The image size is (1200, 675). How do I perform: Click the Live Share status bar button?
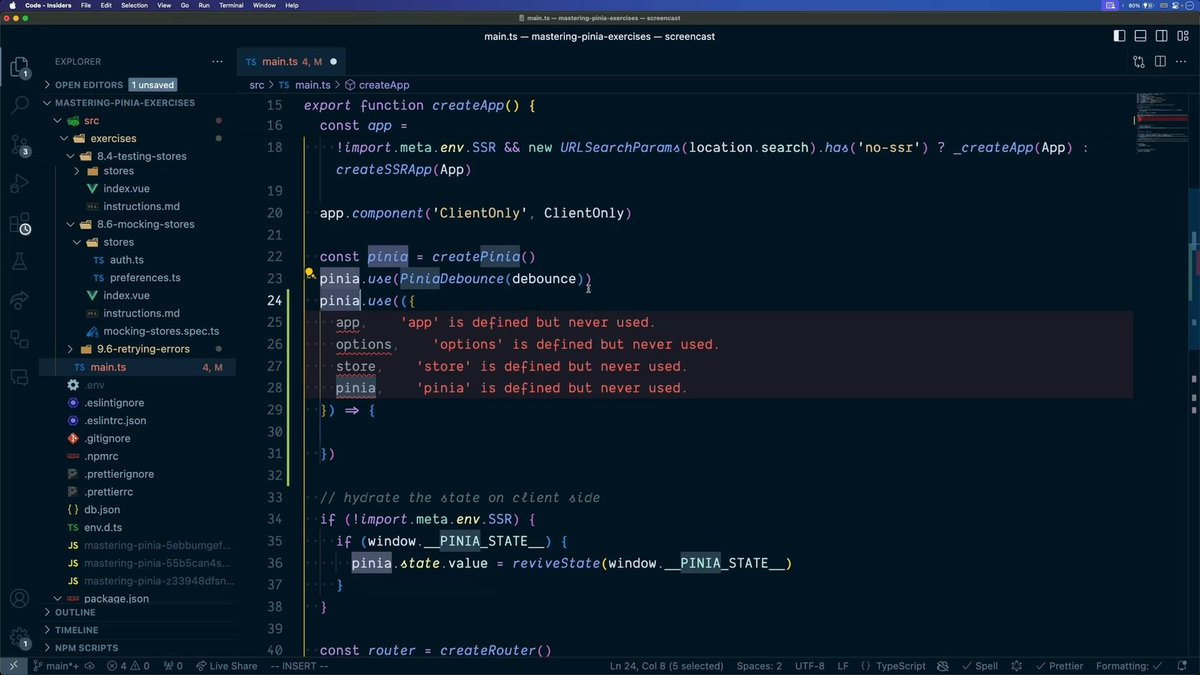[225, 666]
